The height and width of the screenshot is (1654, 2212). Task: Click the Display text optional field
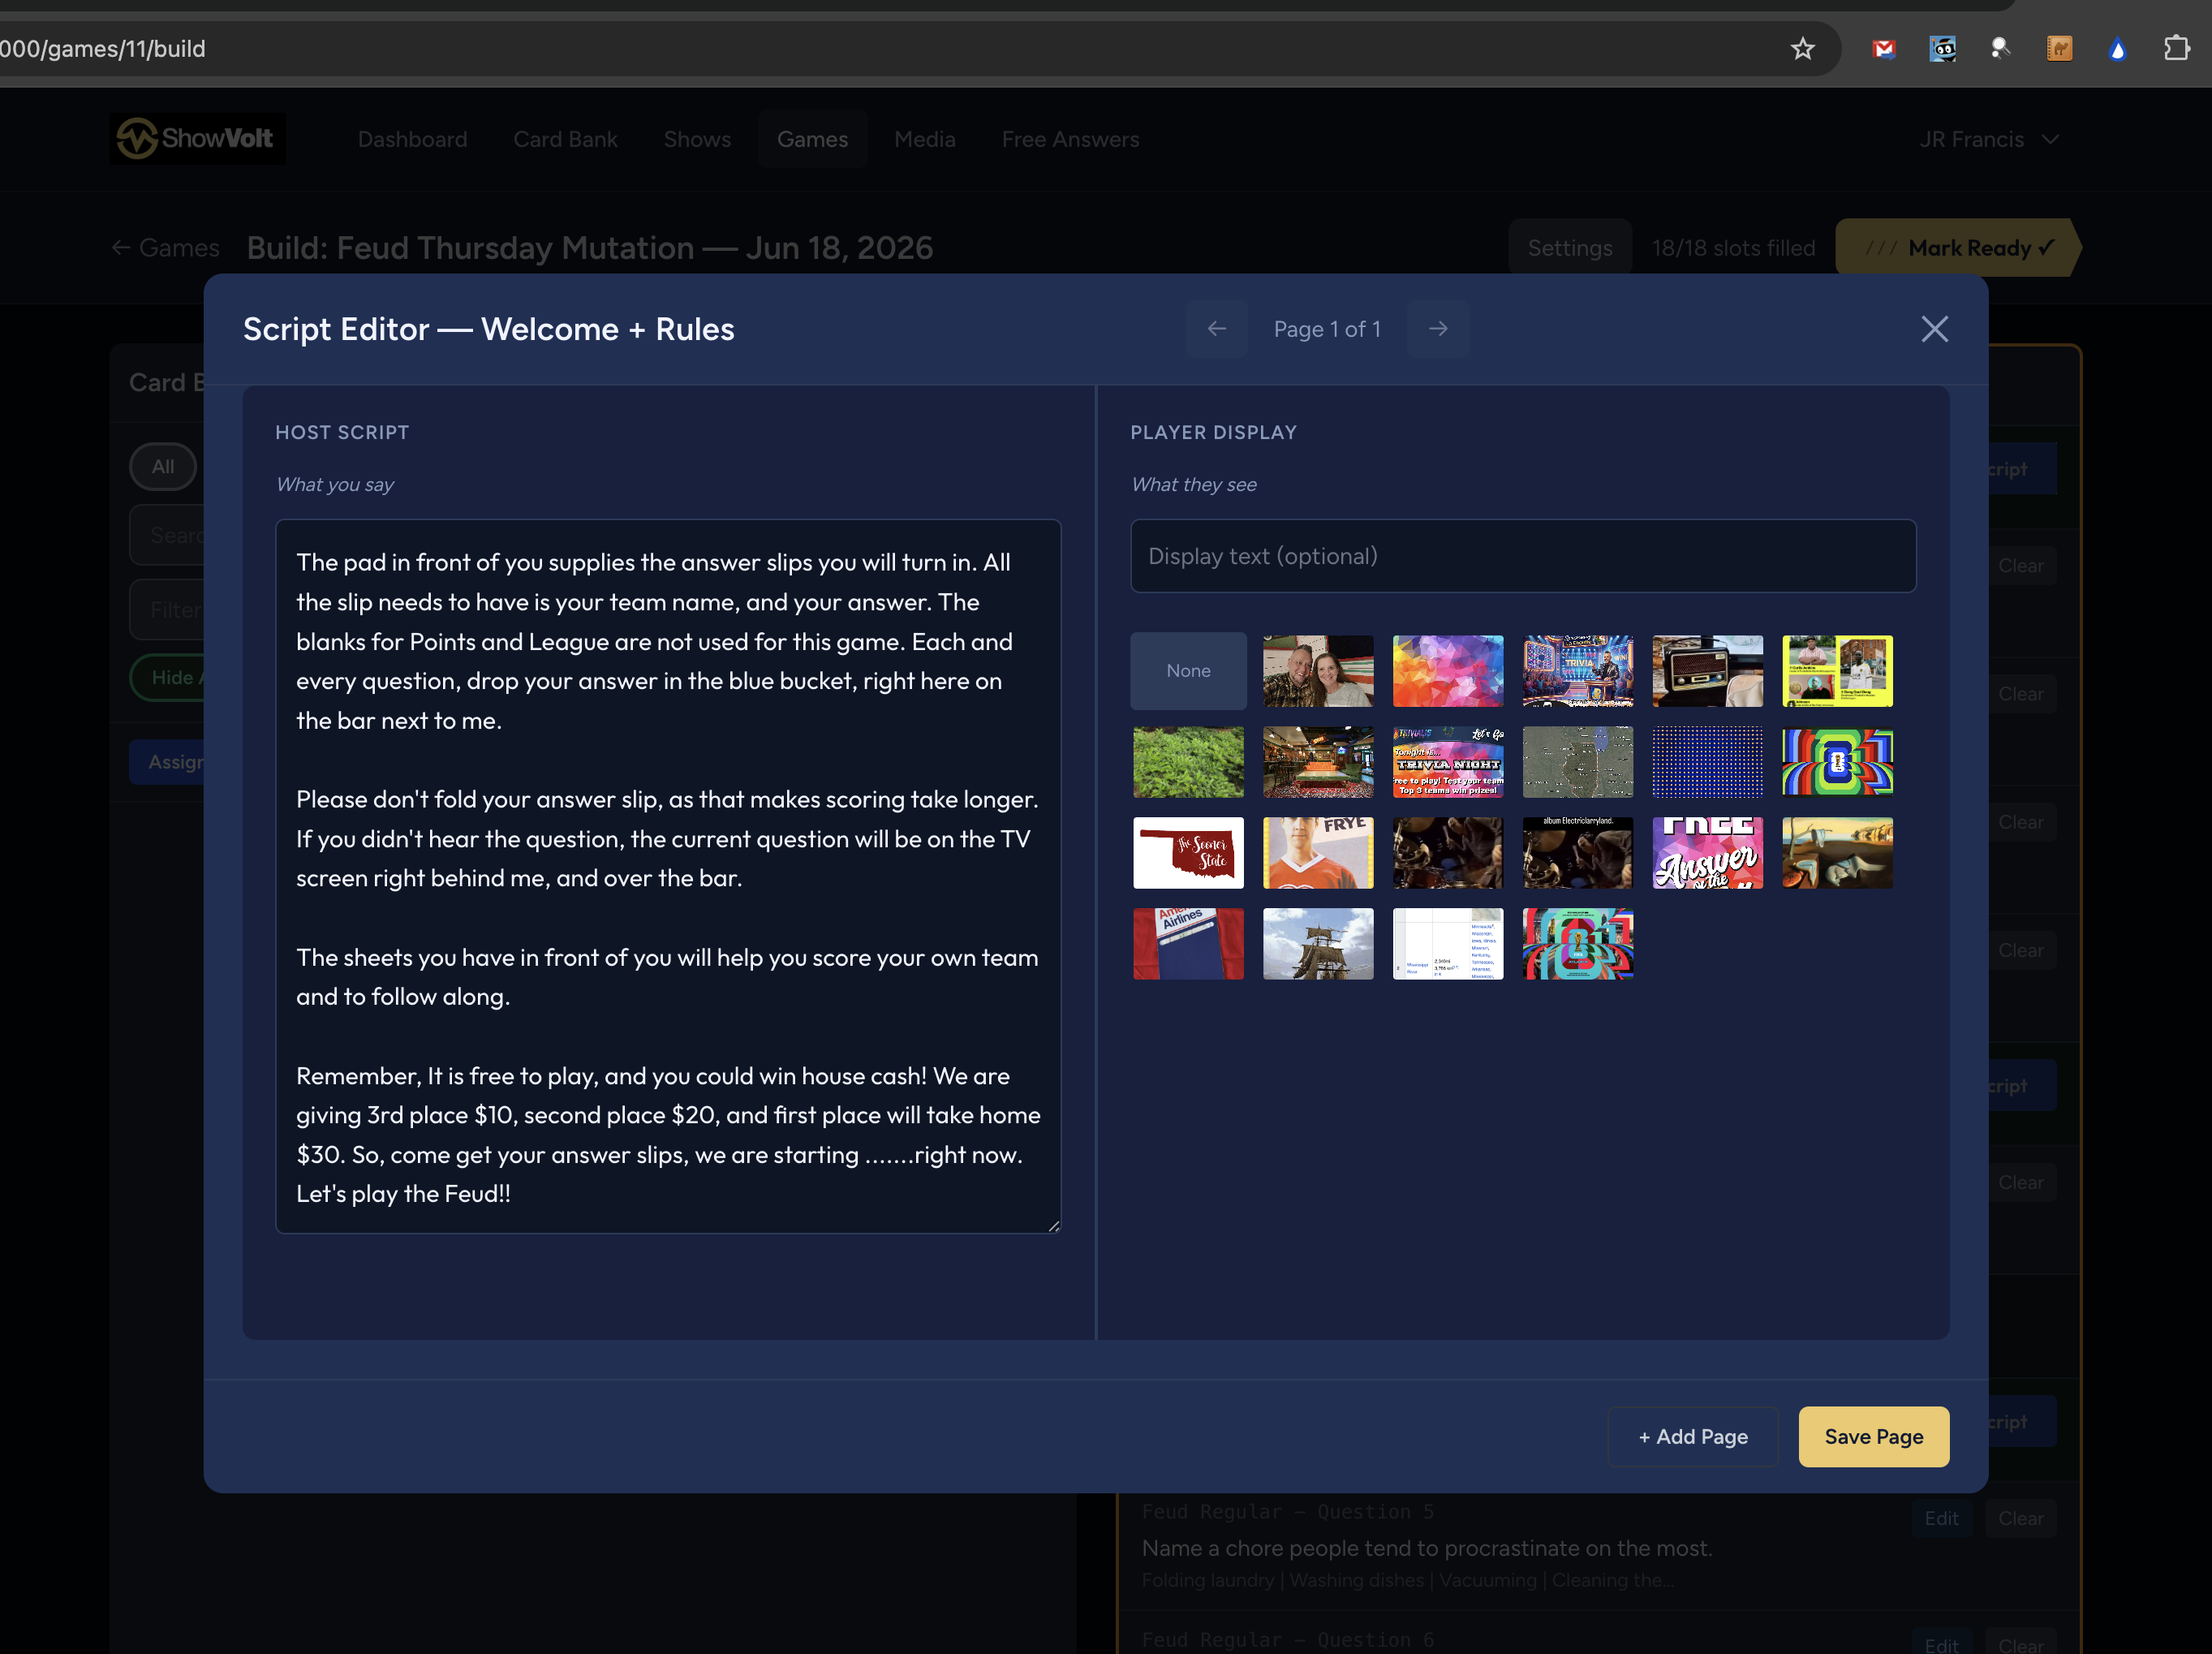point(1523,556)
